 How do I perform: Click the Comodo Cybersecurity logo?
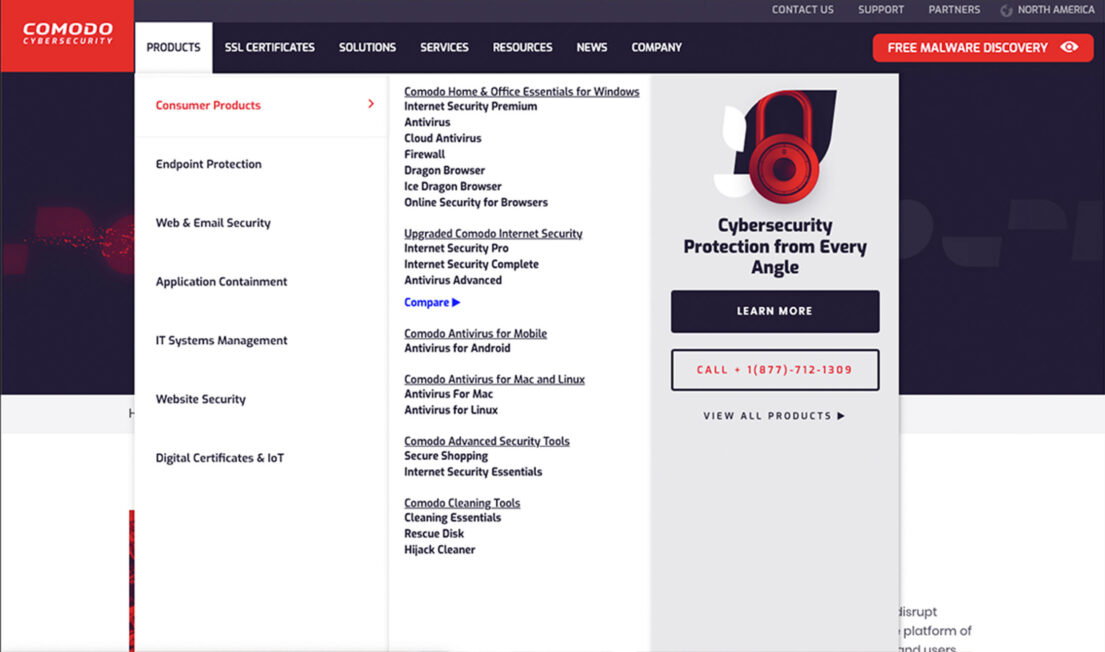click(68, 33)
